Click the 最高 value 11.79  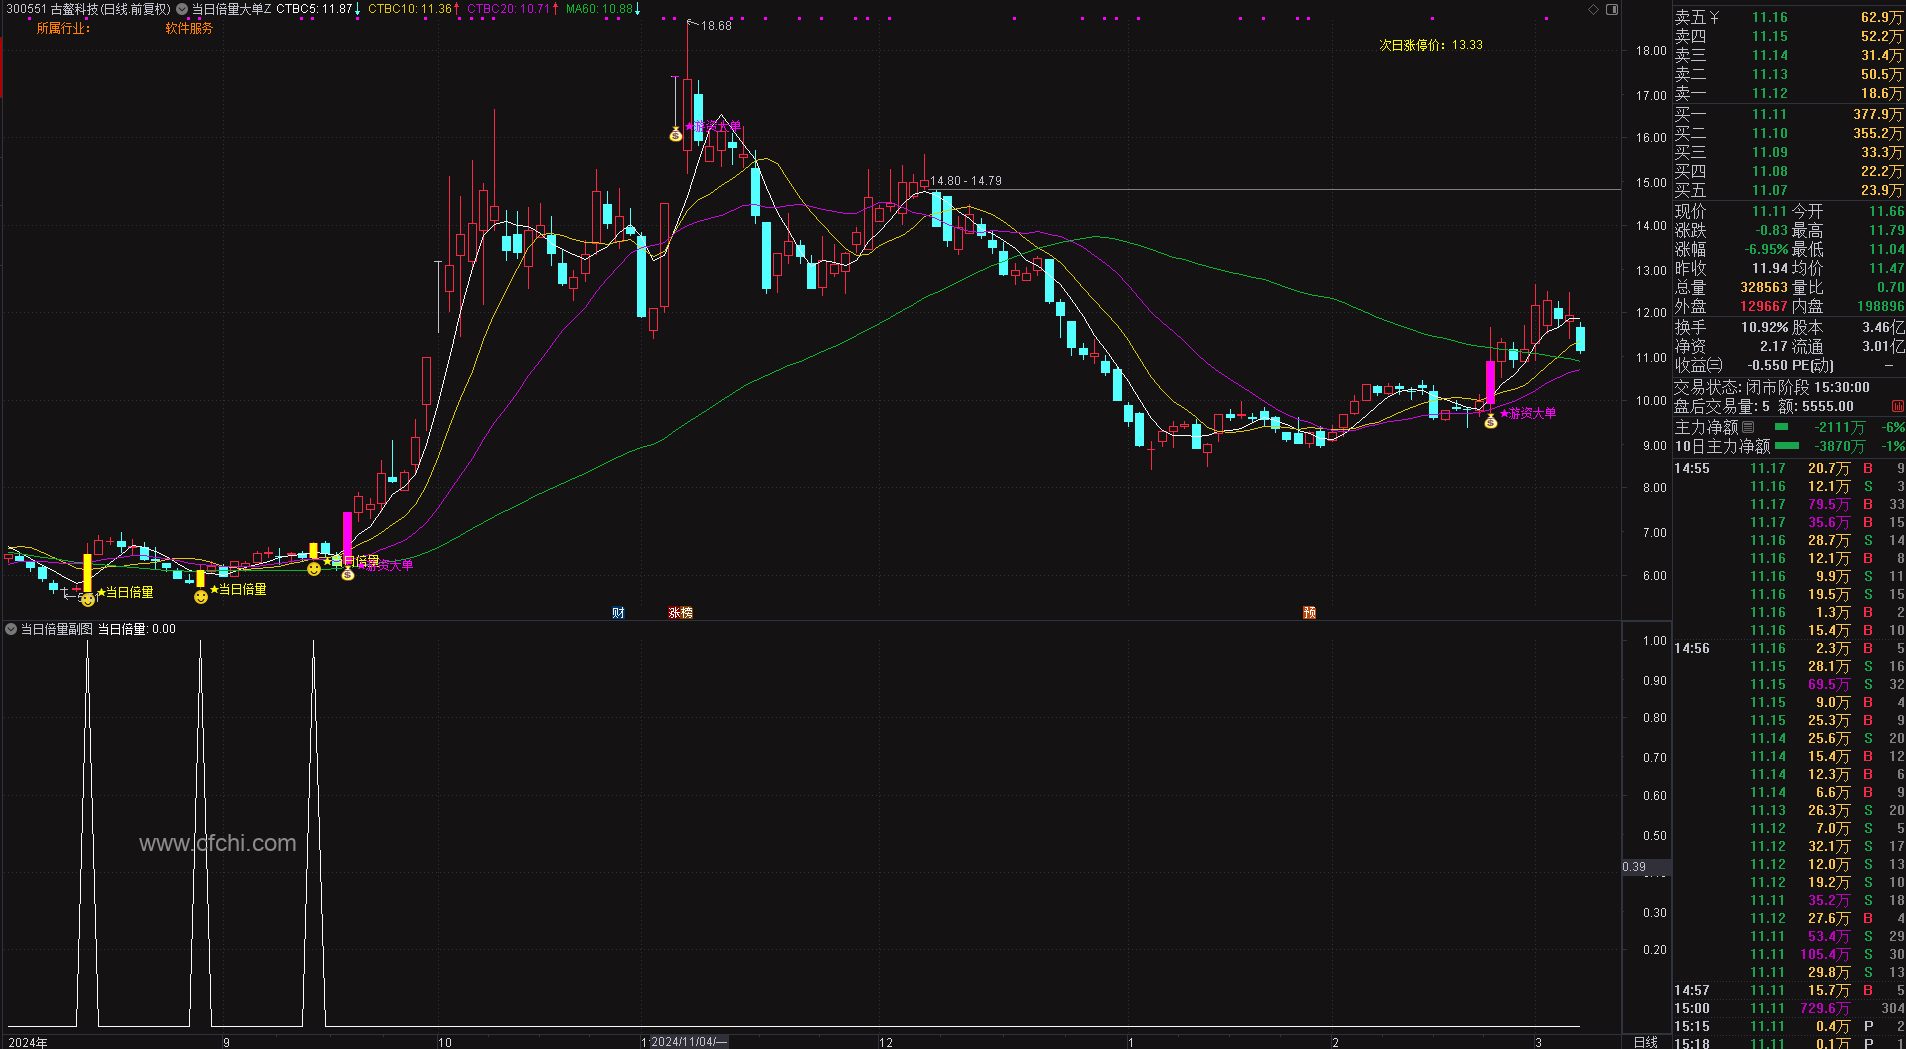click(1886, 230)
